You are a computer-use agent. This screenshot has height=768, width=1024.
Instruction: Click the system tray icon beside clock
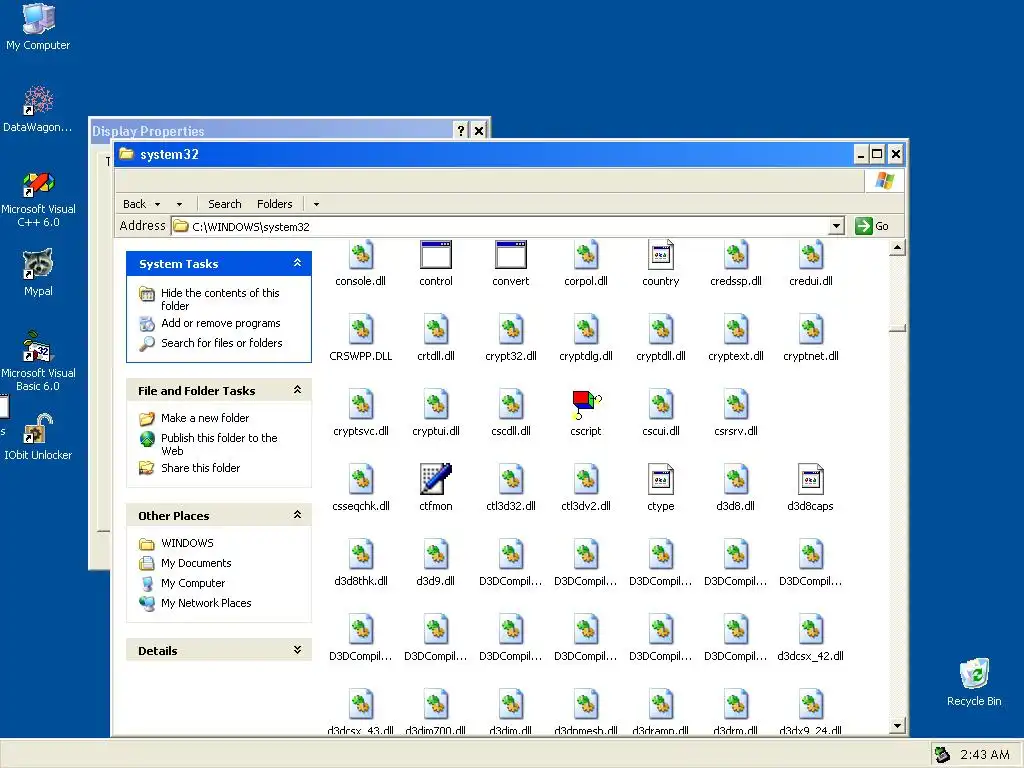[942, 754]
